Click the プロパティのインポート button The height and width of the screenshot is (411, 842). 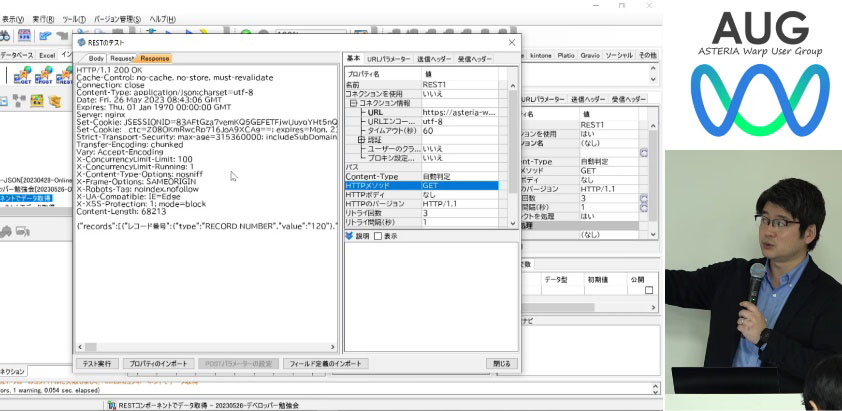pos(158,364)
